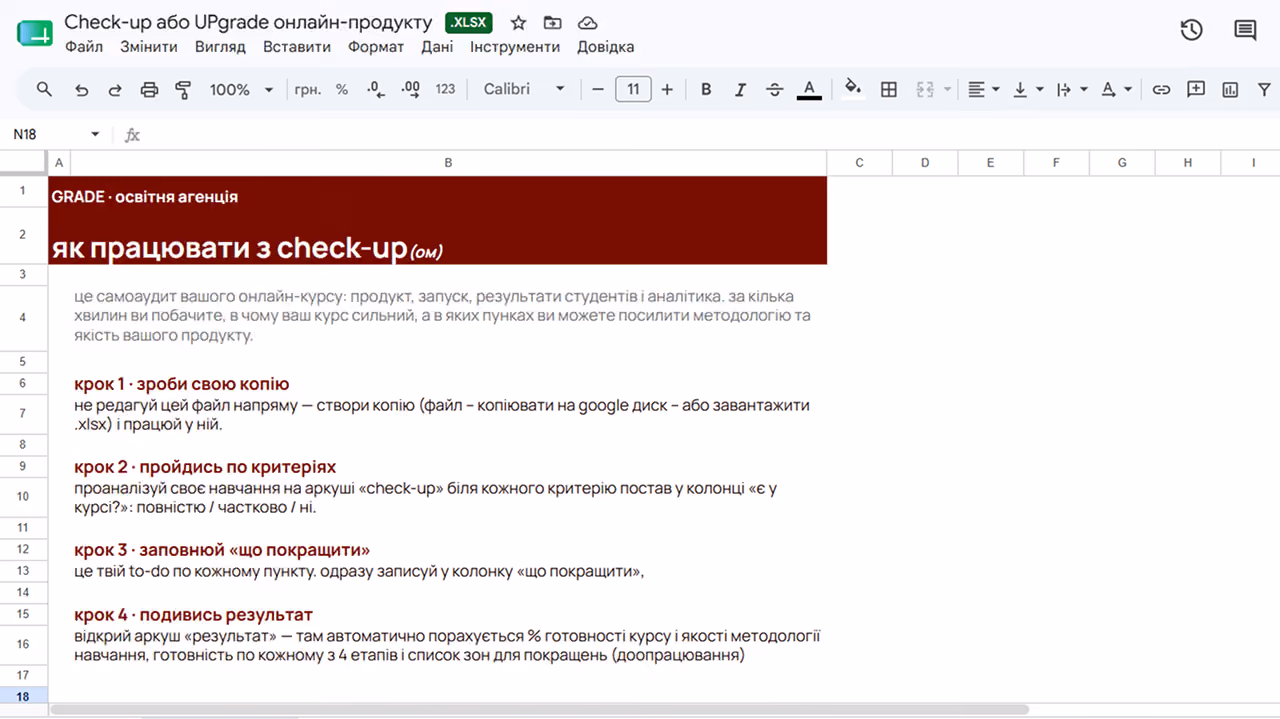
Task: Click the search menus magnifier icon
Action: pos(44,89)
